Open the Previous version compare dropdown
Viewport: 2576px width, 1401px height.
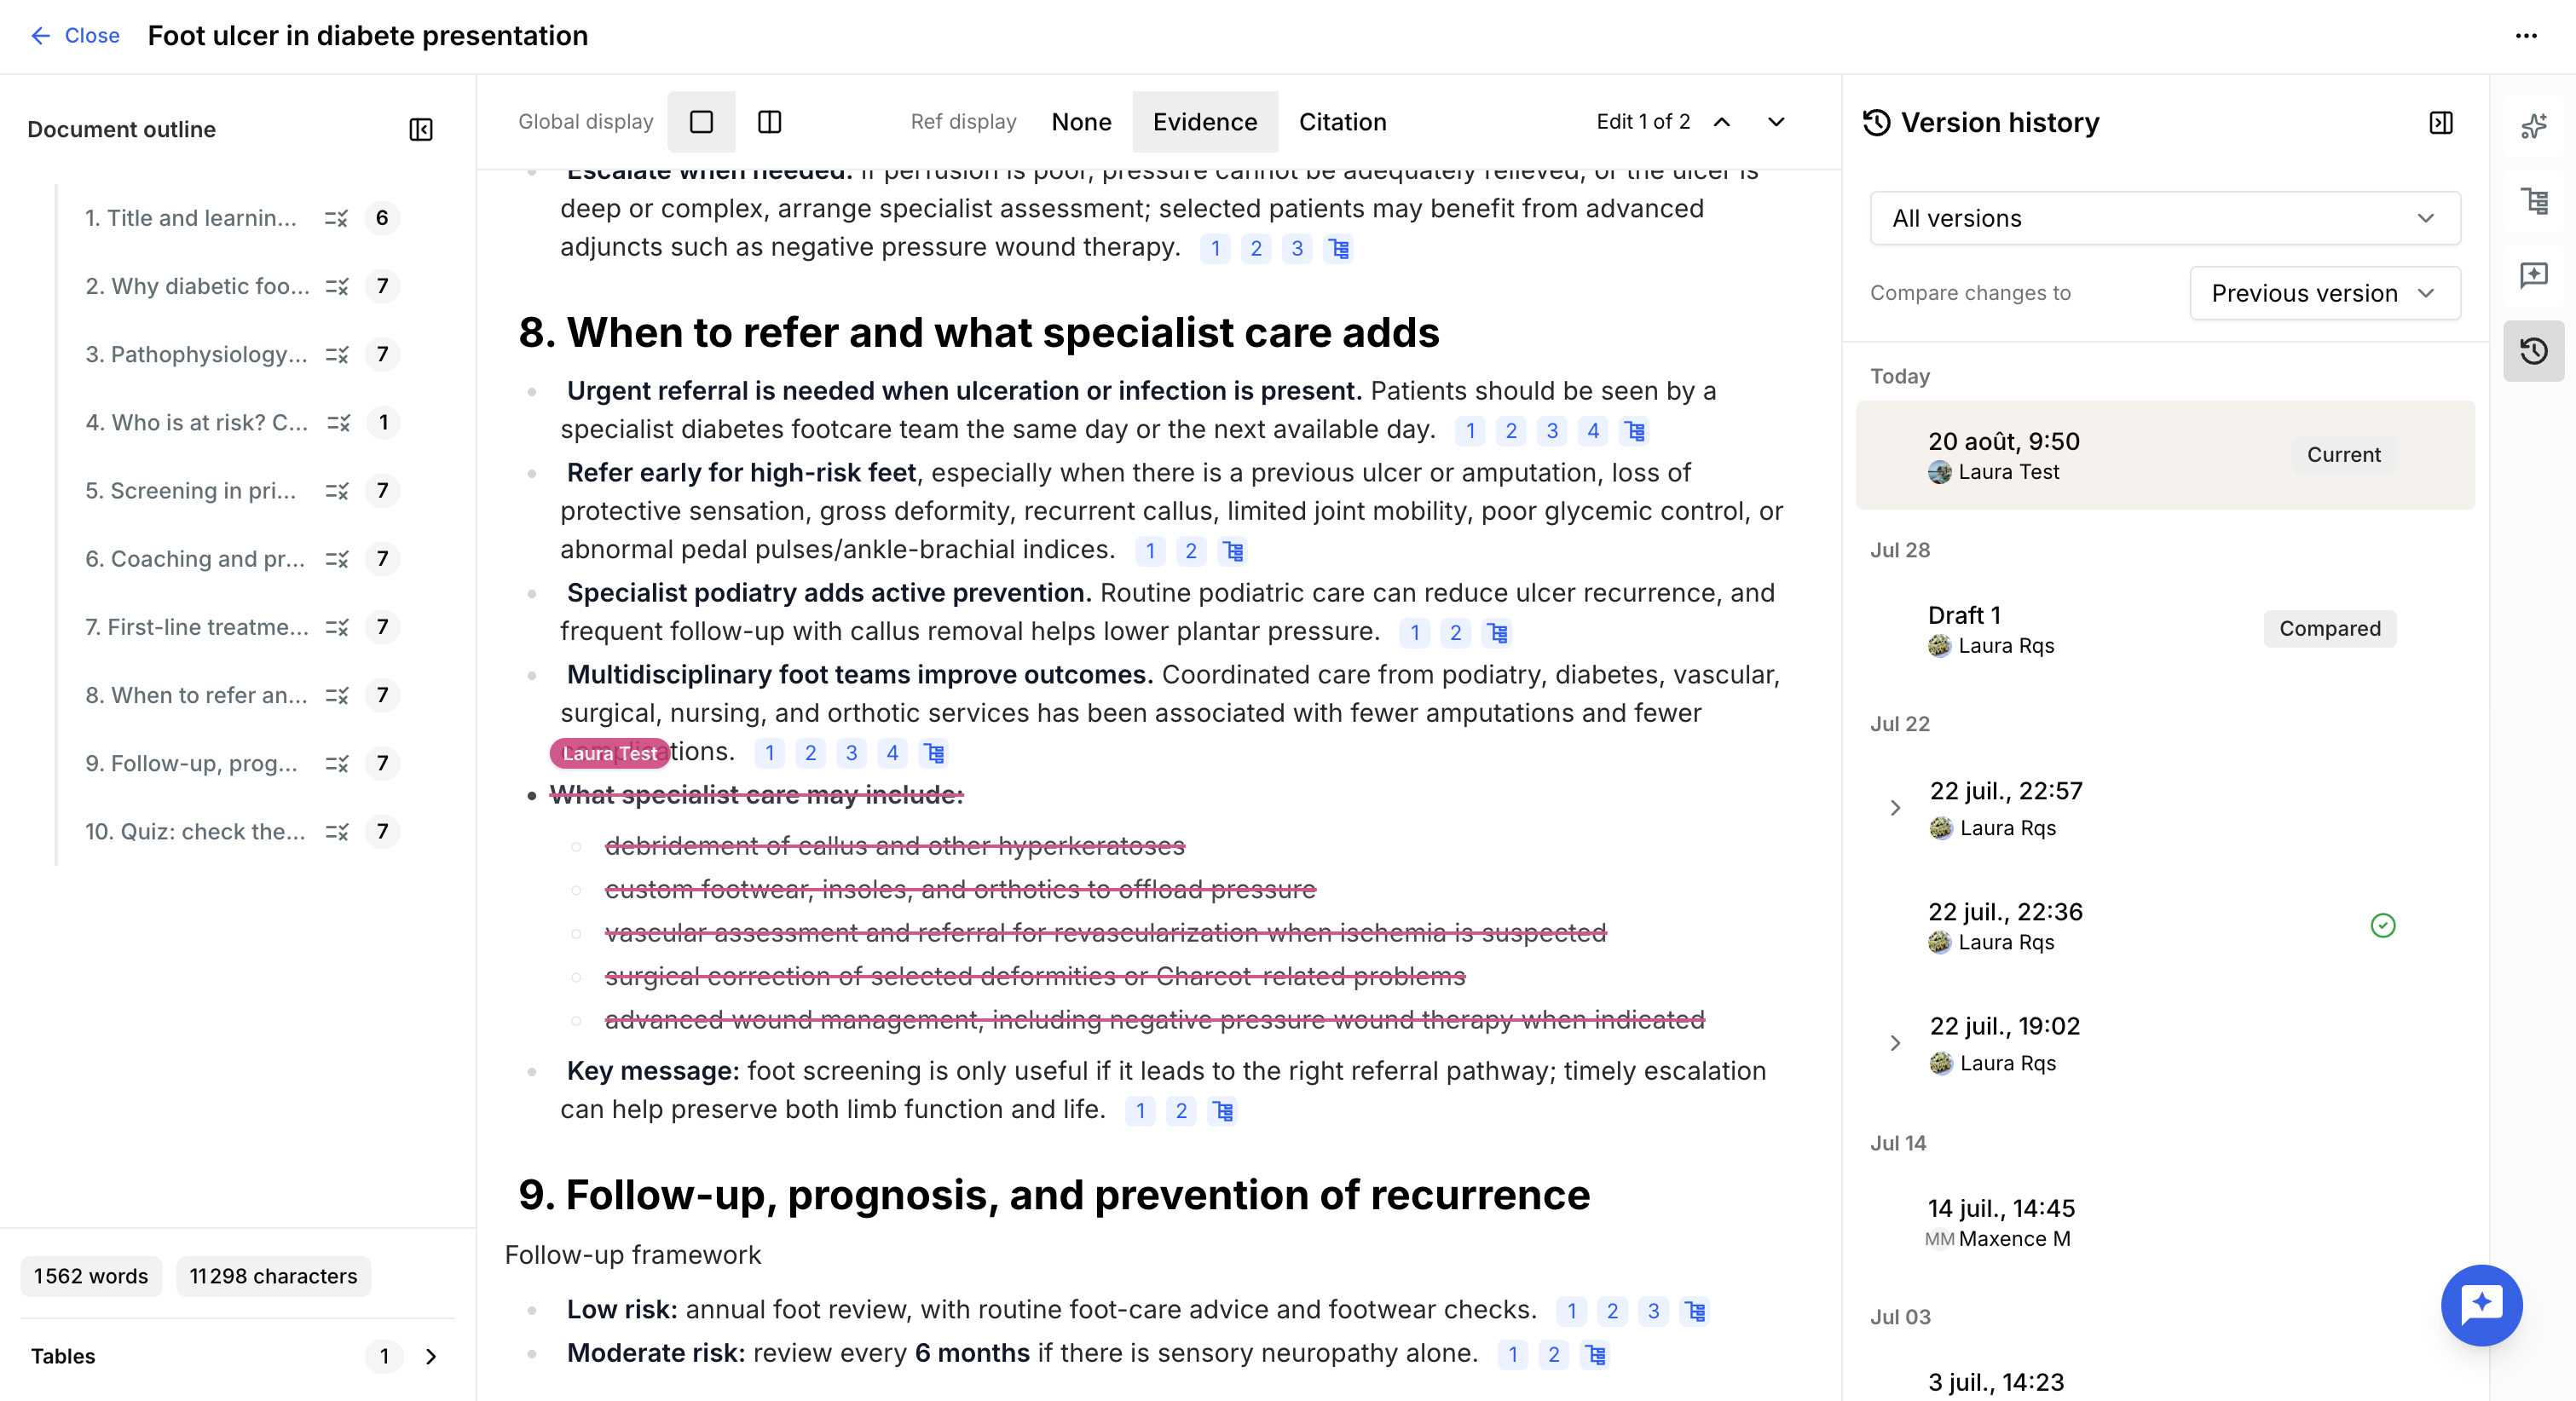[2324, 293]
